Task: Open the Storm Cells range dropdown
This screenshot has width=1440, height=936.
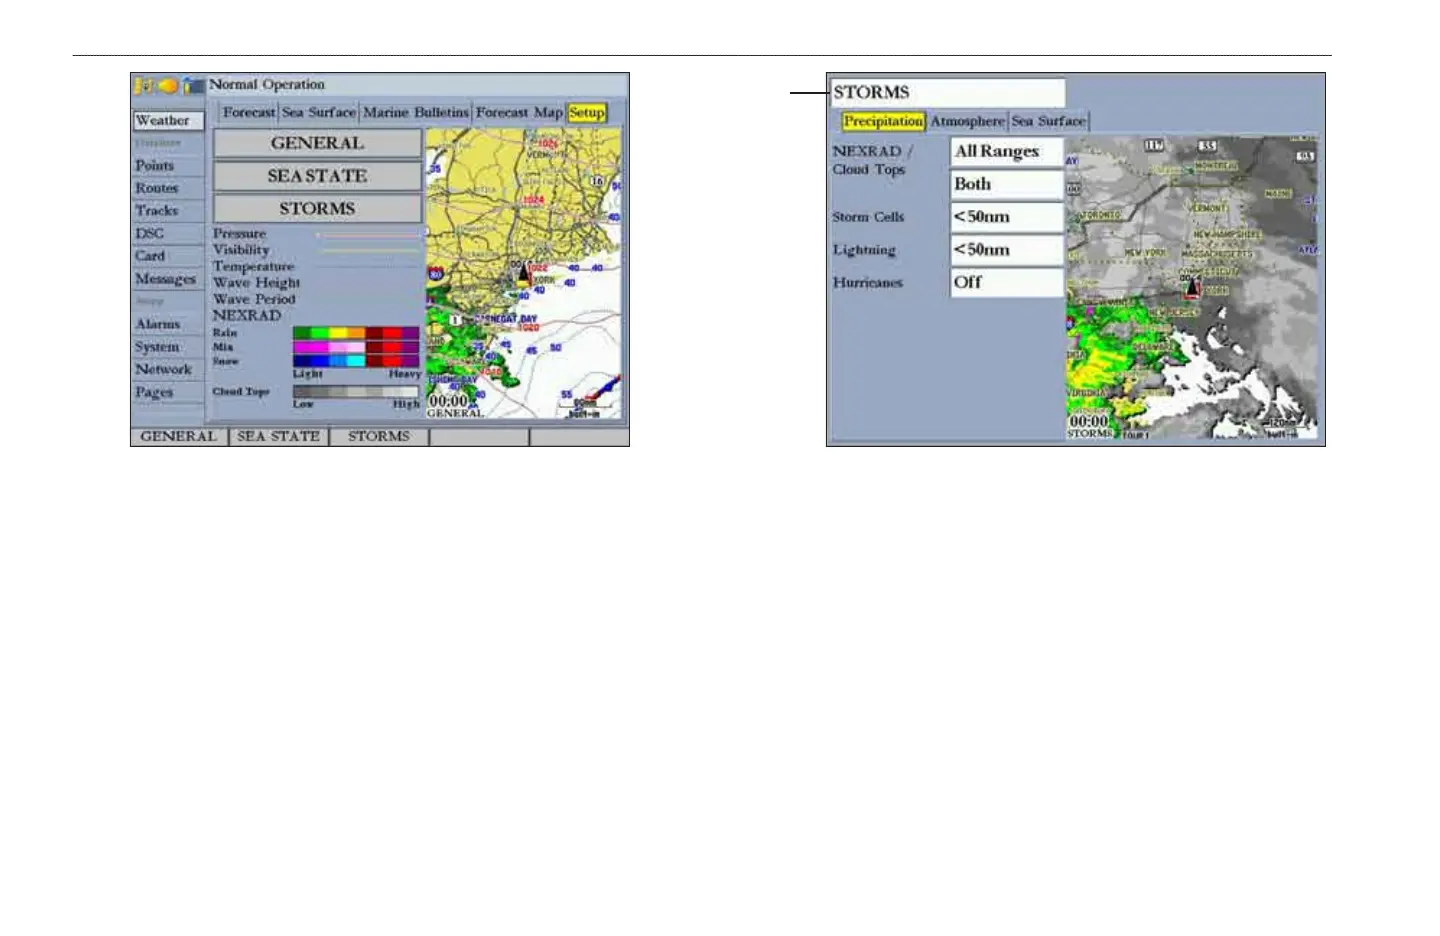Action: (x=1005, y=217)
